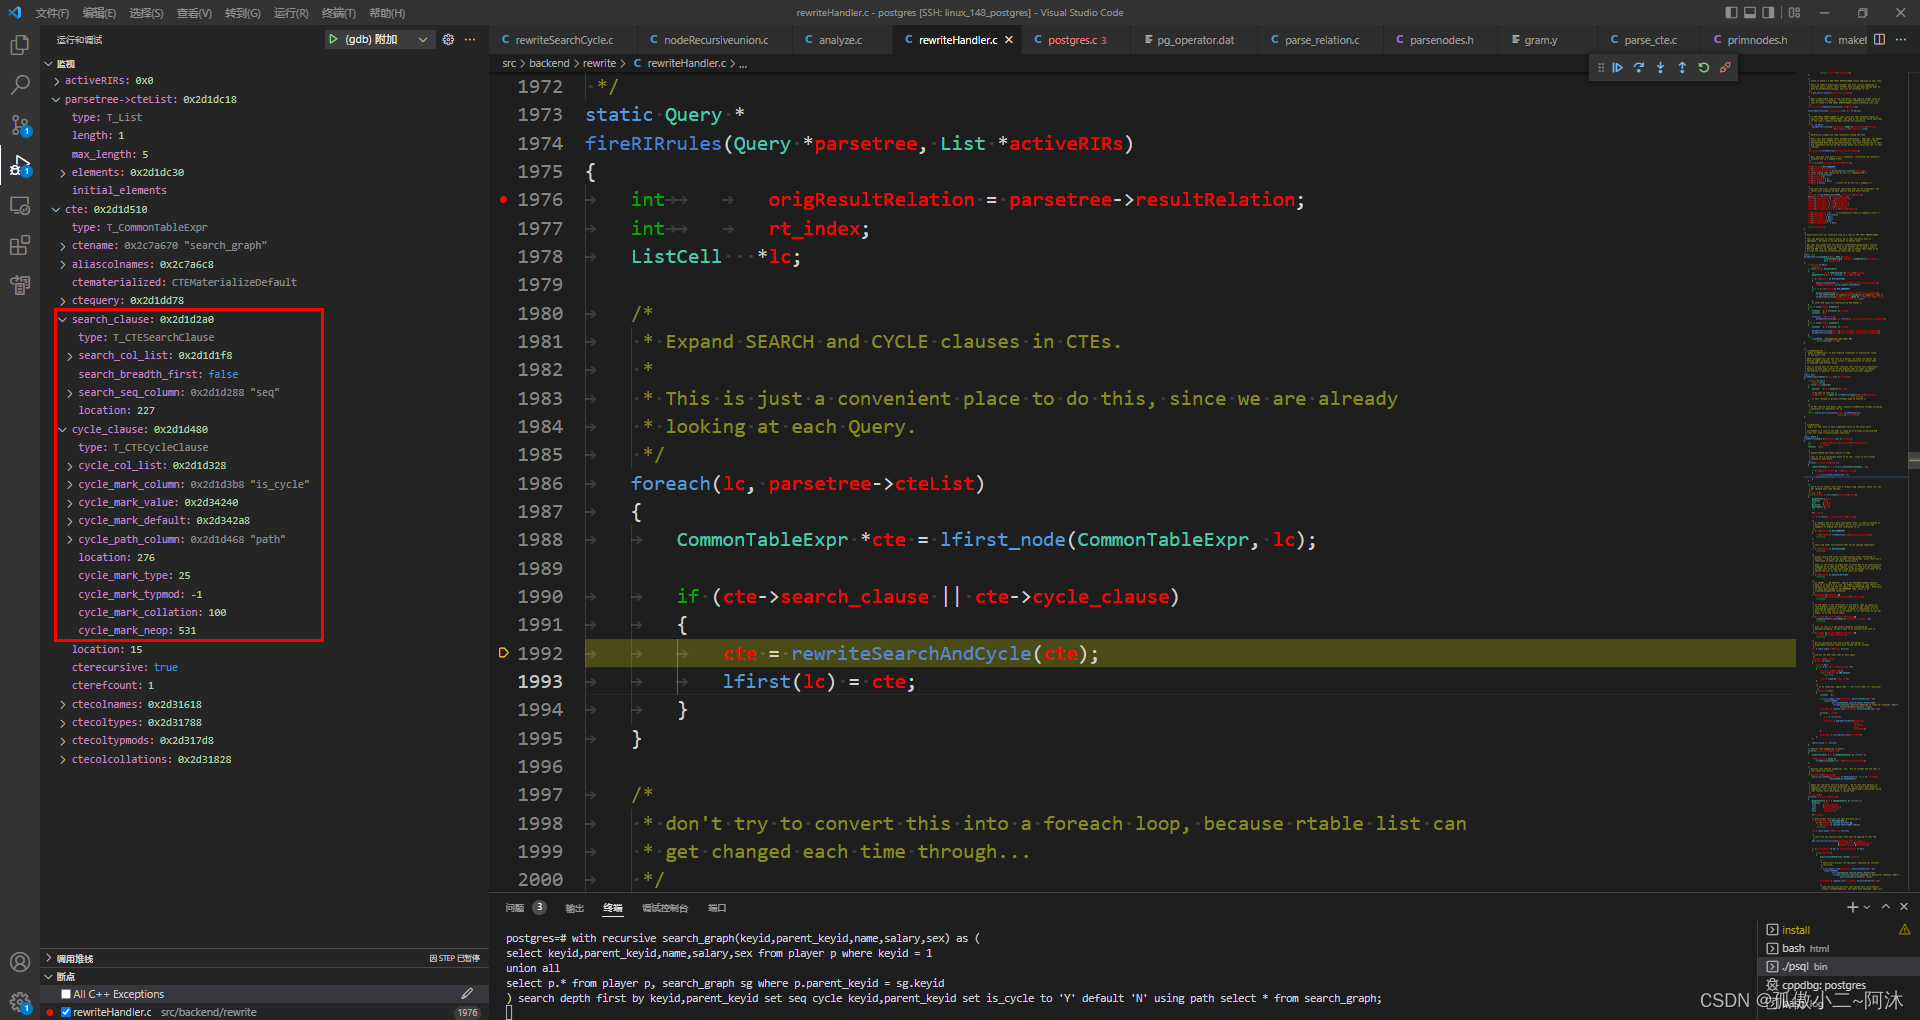Screen dimensions: 1920x1020
Task: Open the 终端(T) menu
Action: pos(339,13)
